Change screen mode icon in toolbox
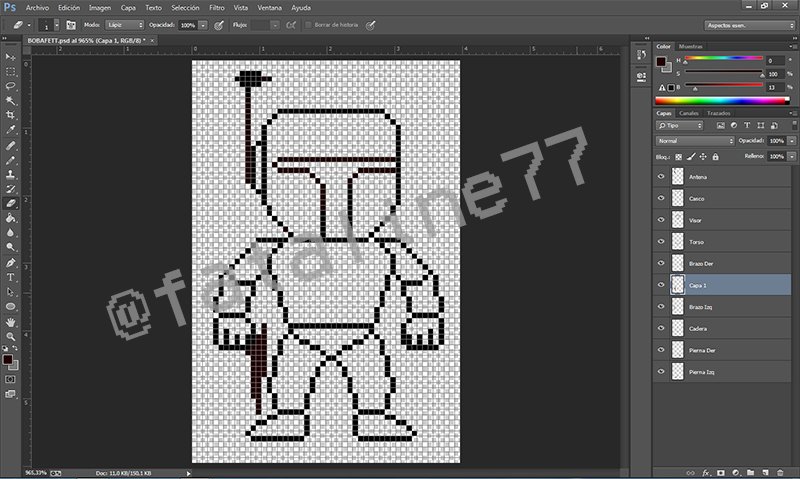Viewport: 800px width, 479px height. (10, 394)
